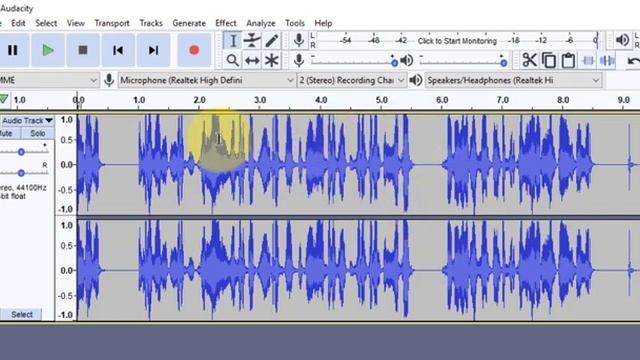Click the recording meter microphone icon
The width and height of the screenshot is (640, 360).
(x=299, y=40)
